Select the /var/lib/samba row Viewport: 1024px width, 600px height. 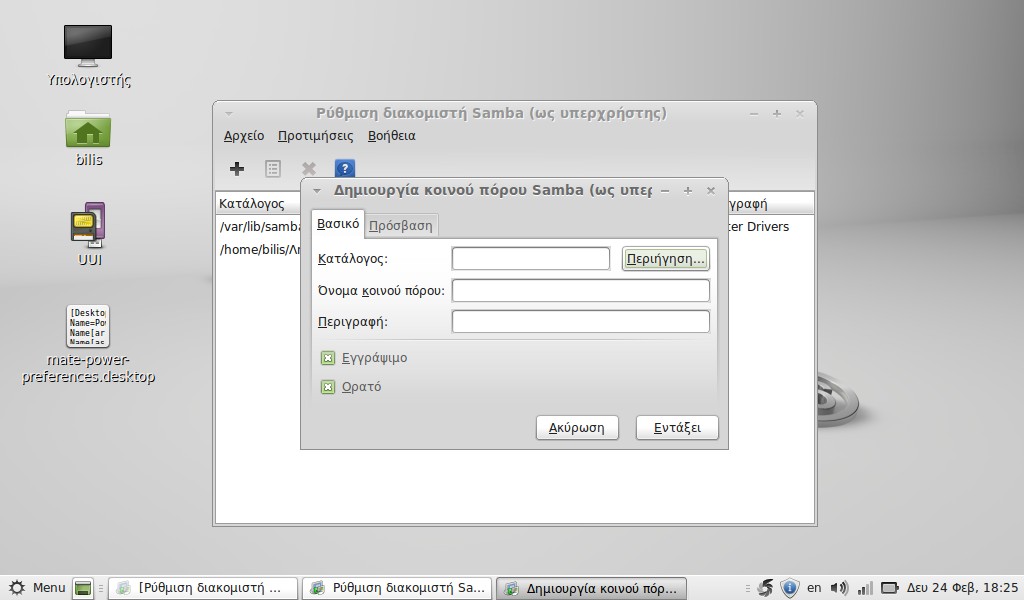[x=259, y=227]
